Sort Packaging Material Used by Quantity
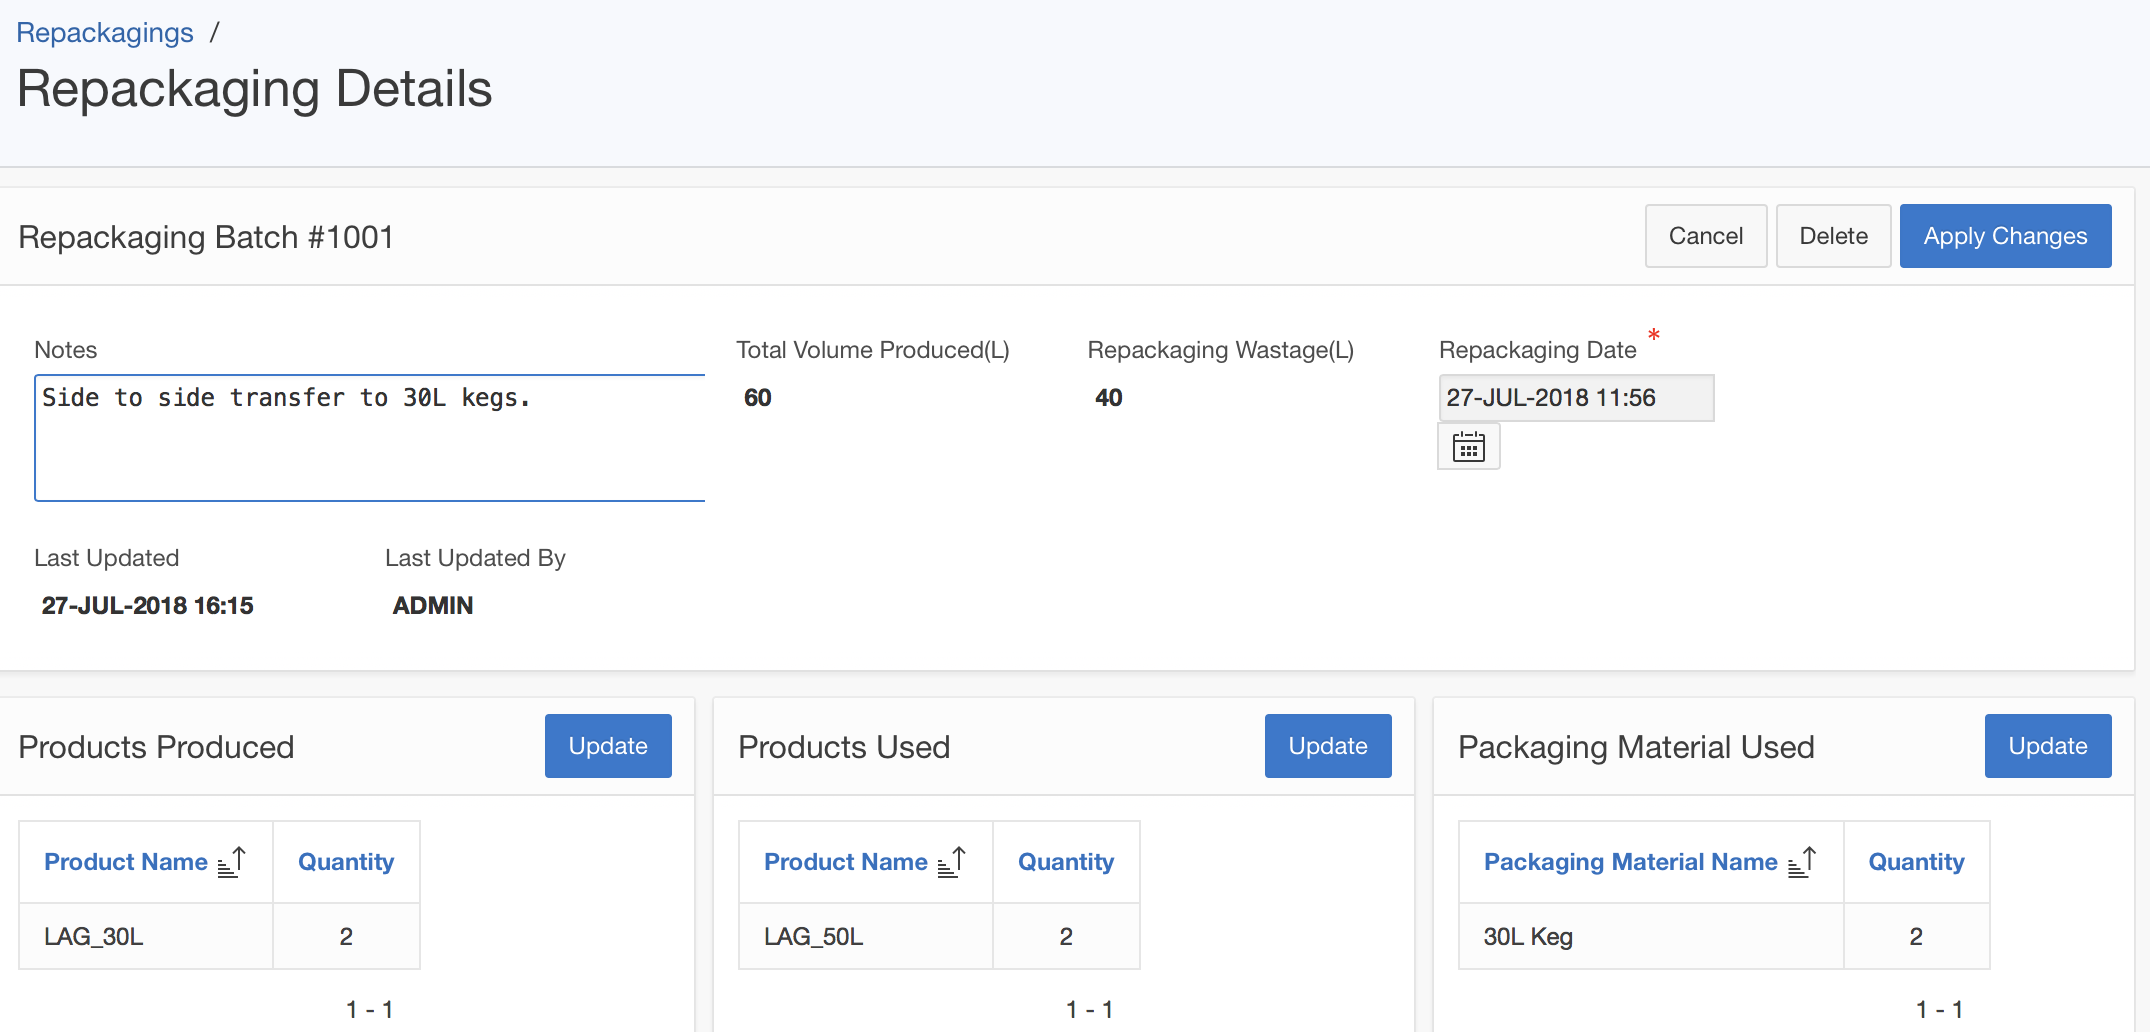 (1916, 862)
